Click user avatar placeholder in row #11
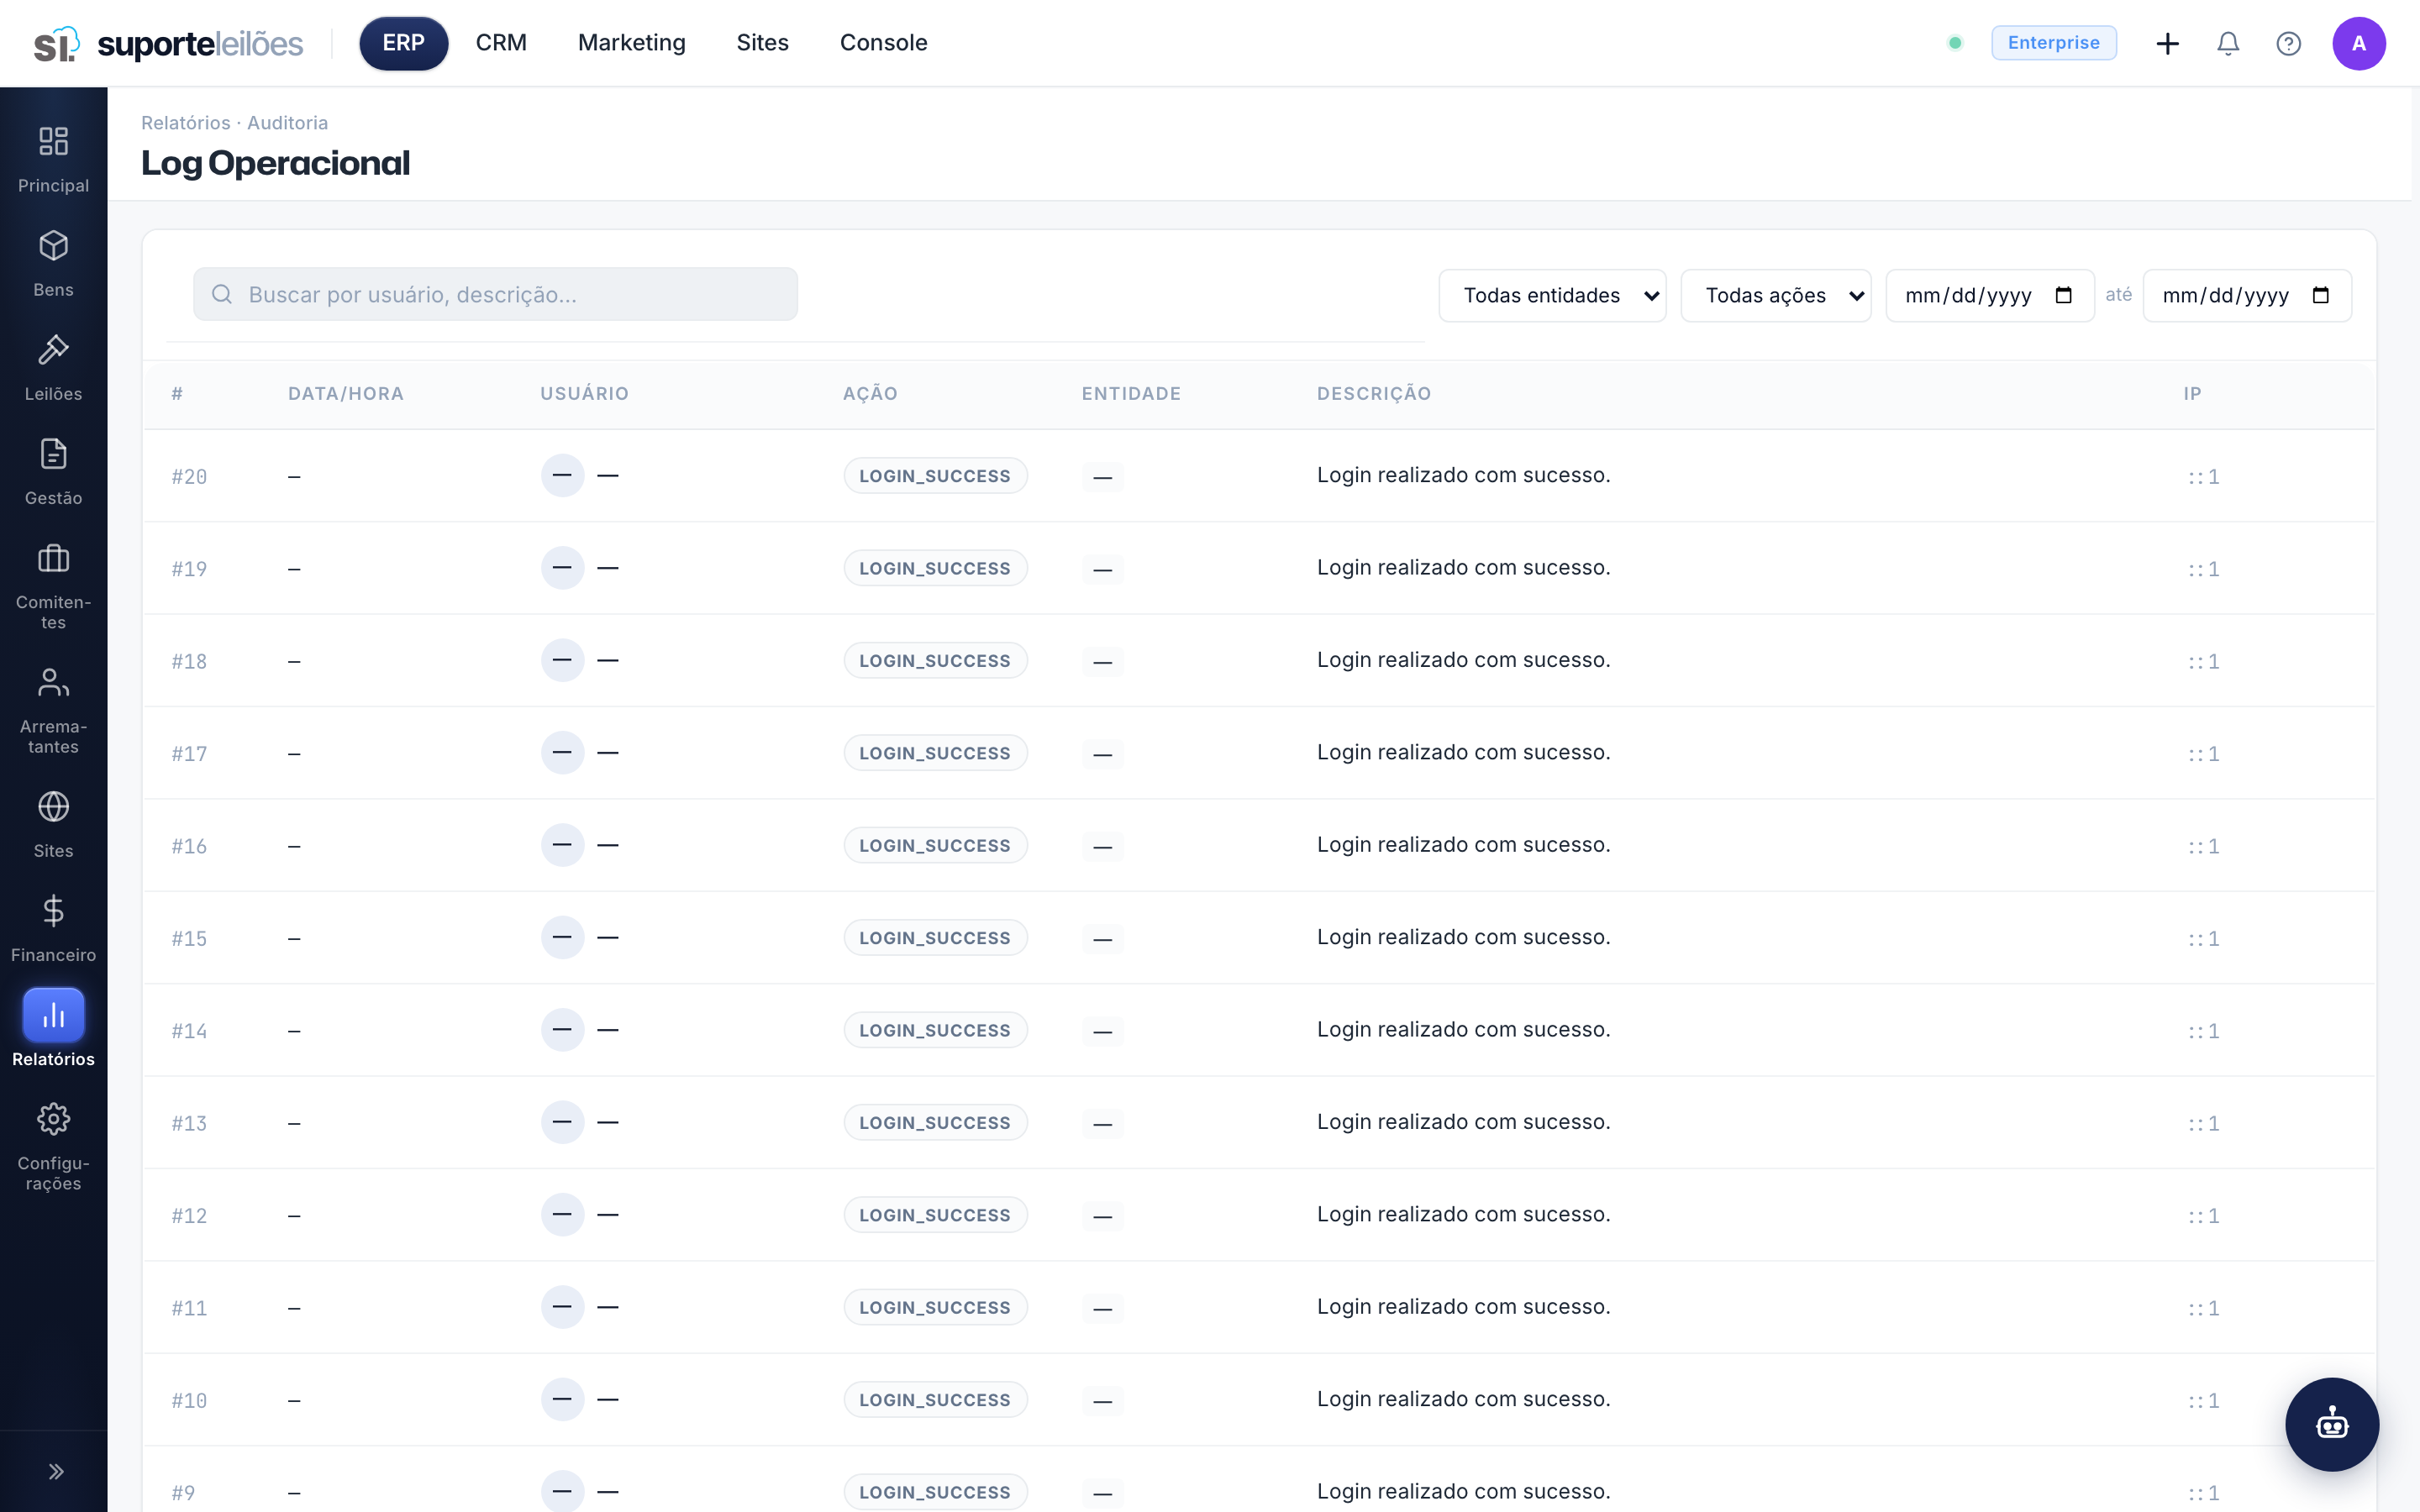 pos(562,1306)
